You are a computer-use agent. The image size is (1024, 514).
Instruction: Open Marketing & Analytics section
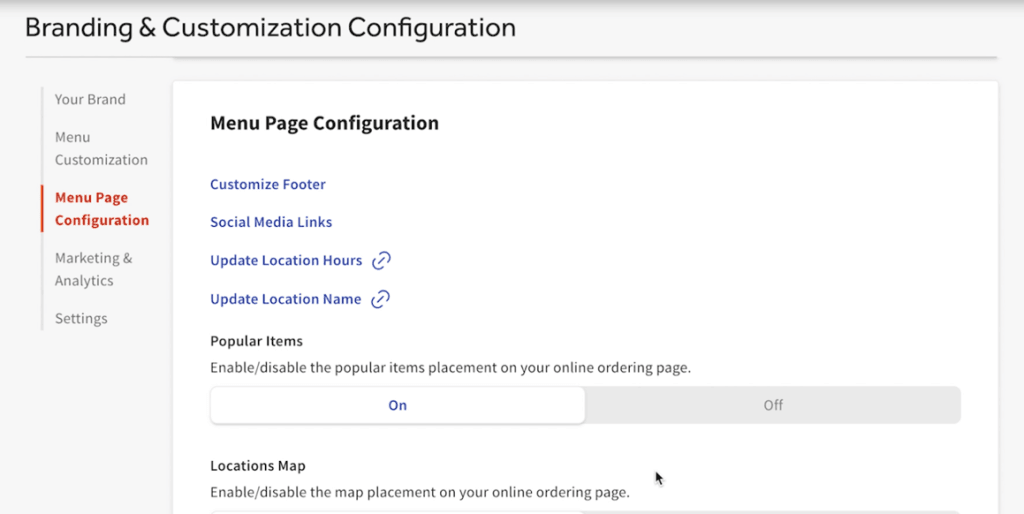coord(93,269)
